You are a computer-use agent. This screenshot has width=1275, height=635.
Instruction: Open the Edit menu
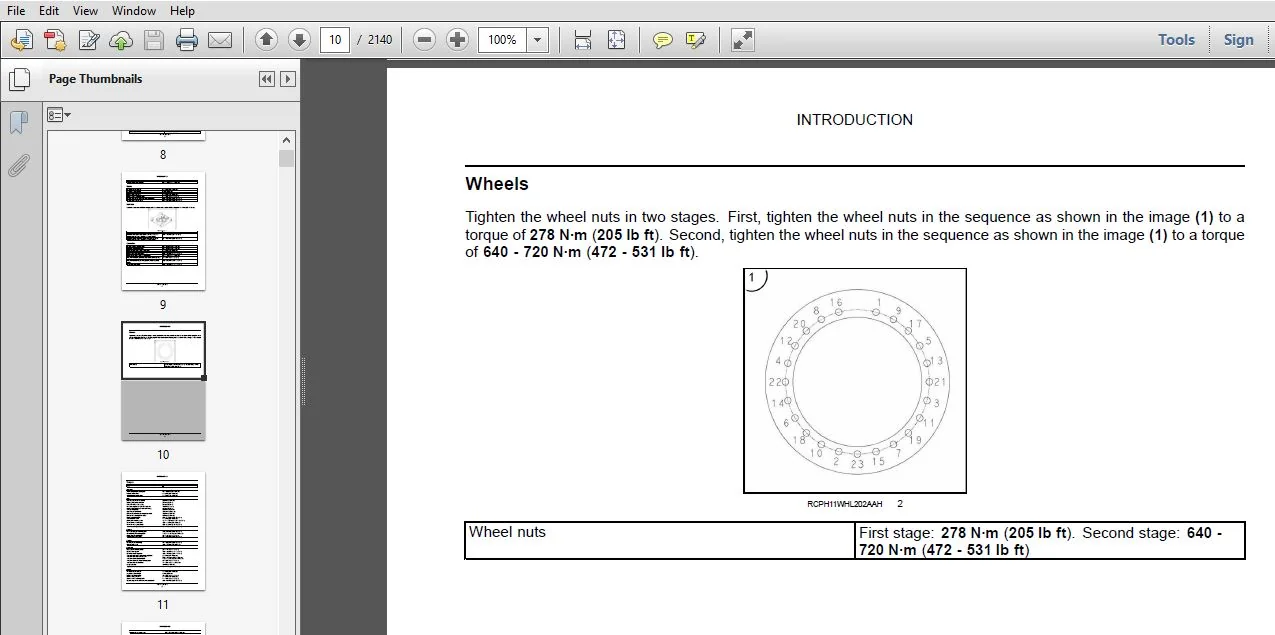pyautogui.click(x=49, y=10)
